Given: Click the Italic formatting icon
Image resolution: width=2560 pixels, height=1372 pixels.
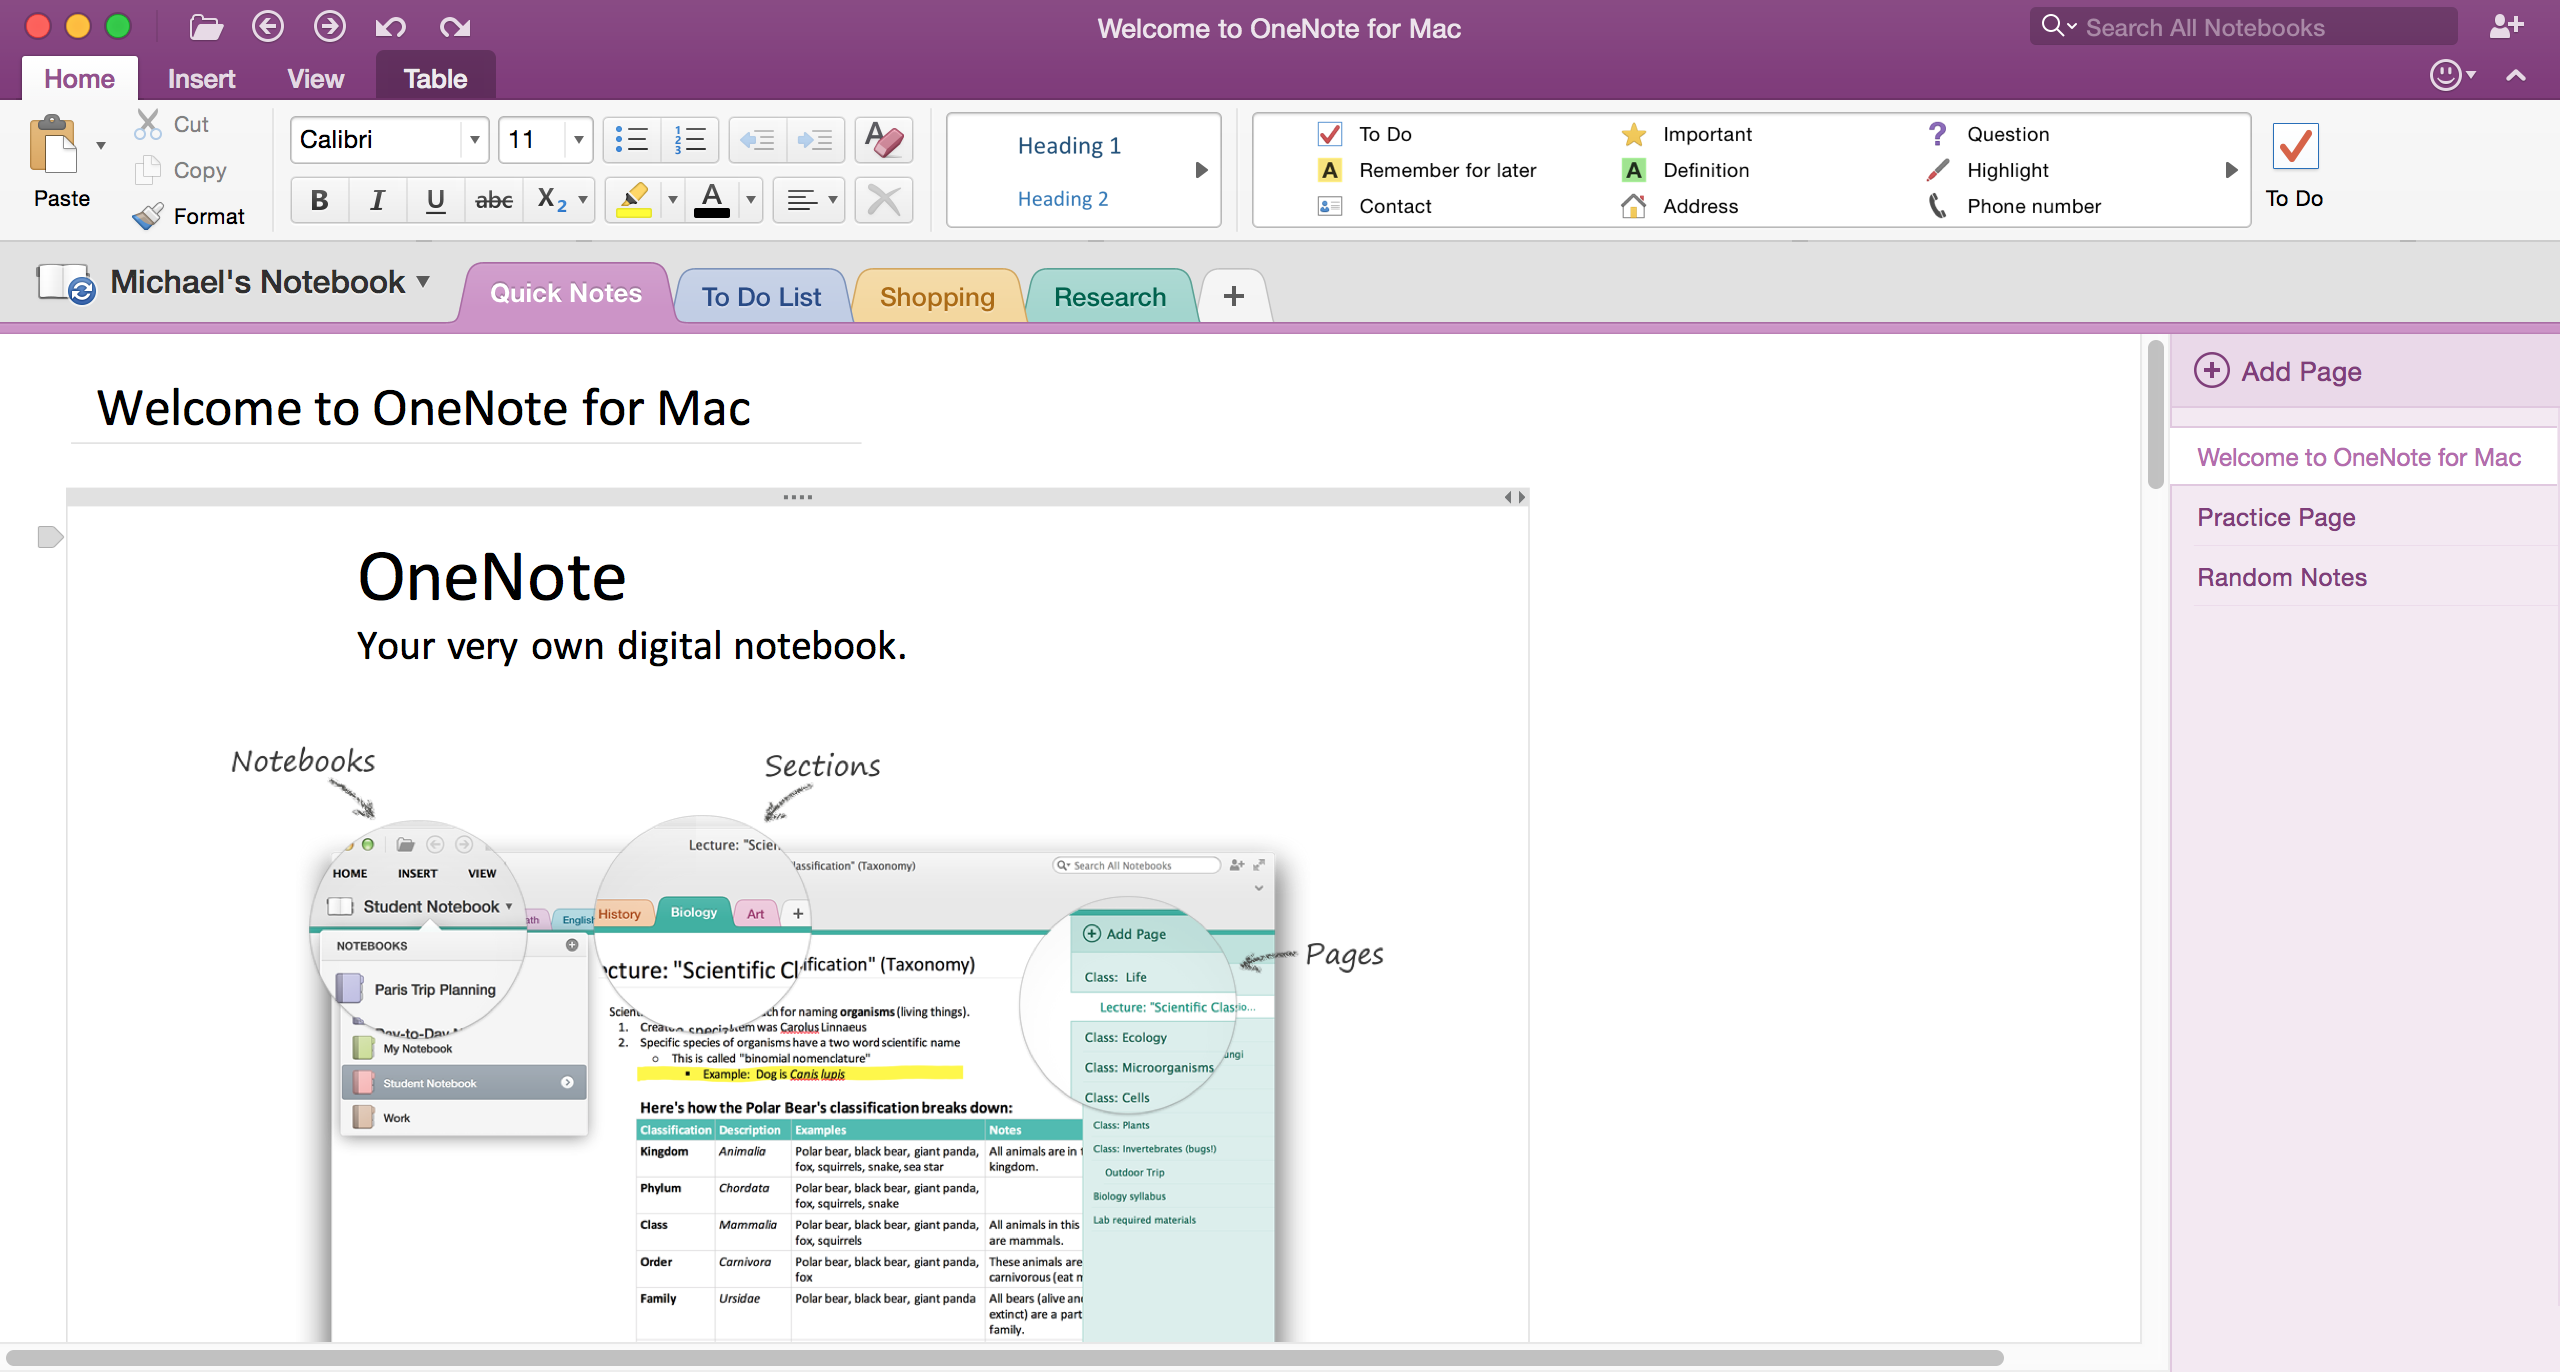Looking at the screenshot, I should point(374,203).
